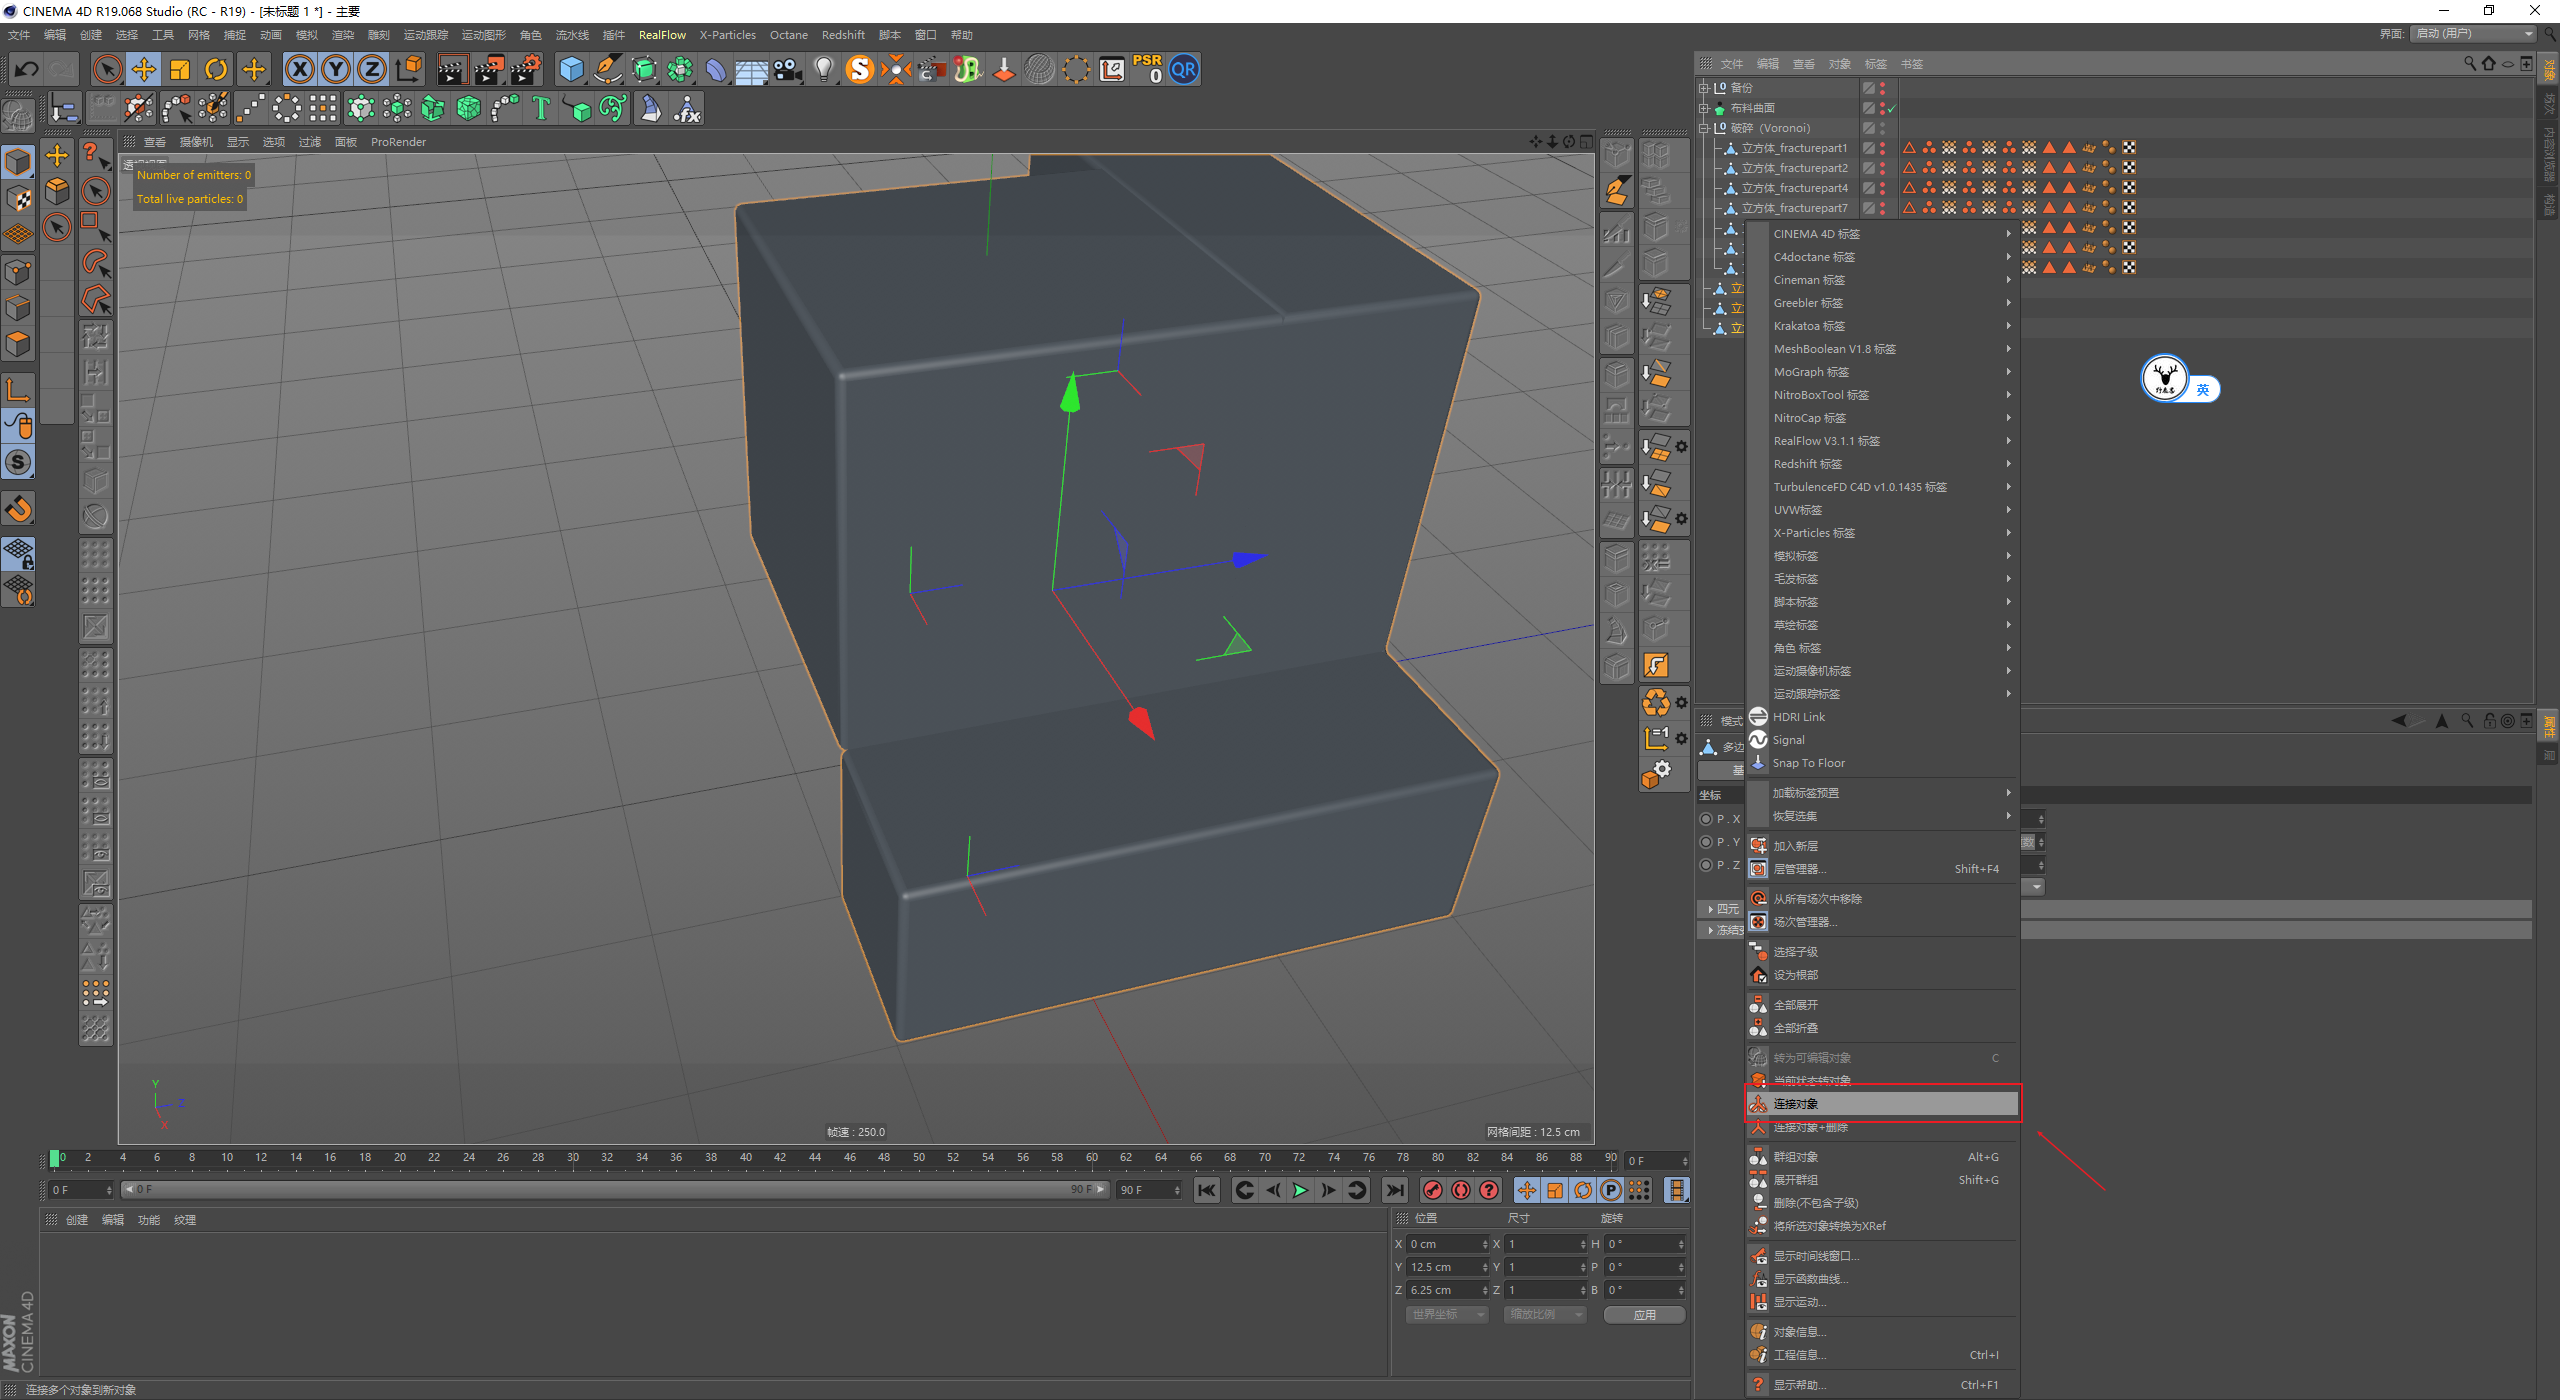Click the Rotate tool icon

[x=216, y=69]
